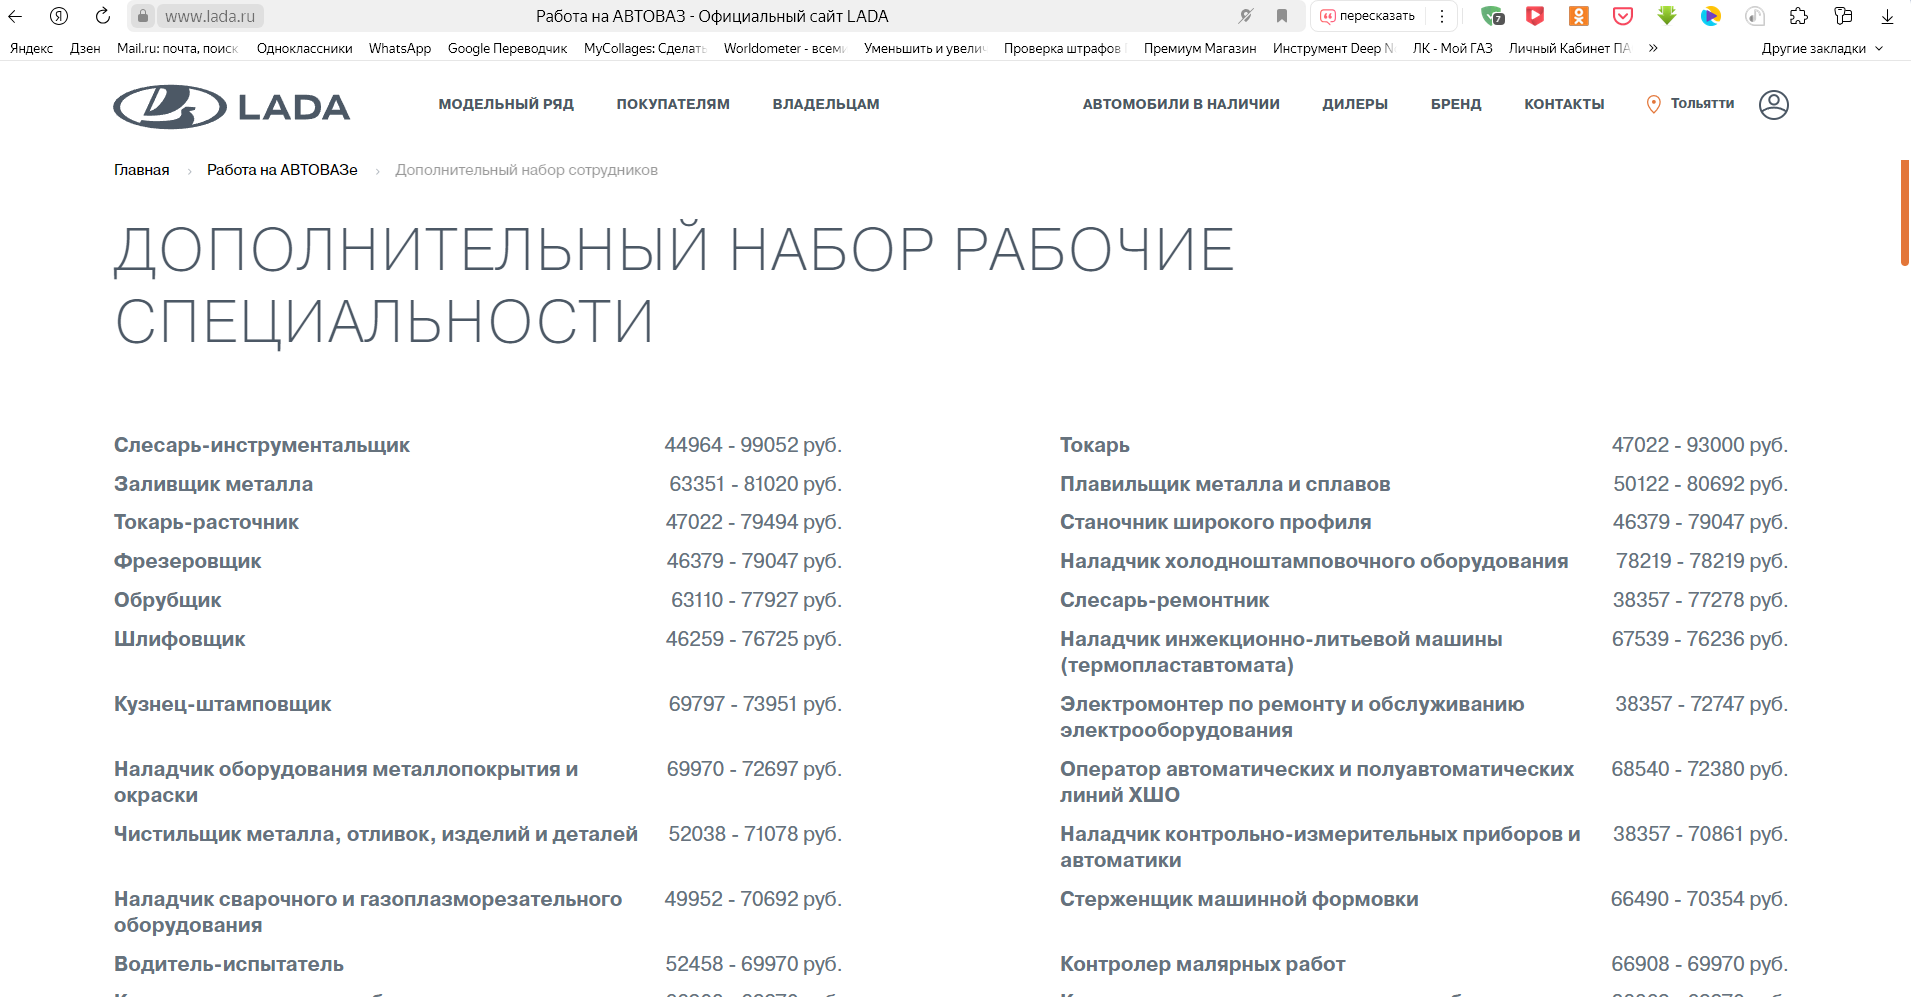
Task: Open the КОНТАКТЫ menu item
Action: click(x=1564, y=104)
